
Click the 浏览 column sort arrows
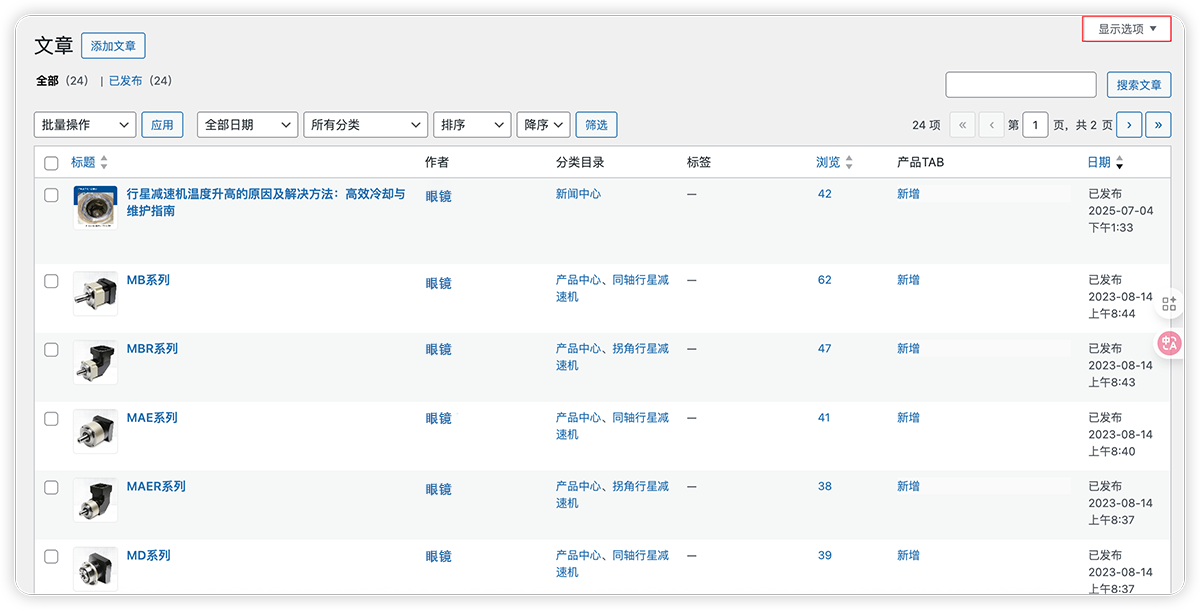click(849, 163)
